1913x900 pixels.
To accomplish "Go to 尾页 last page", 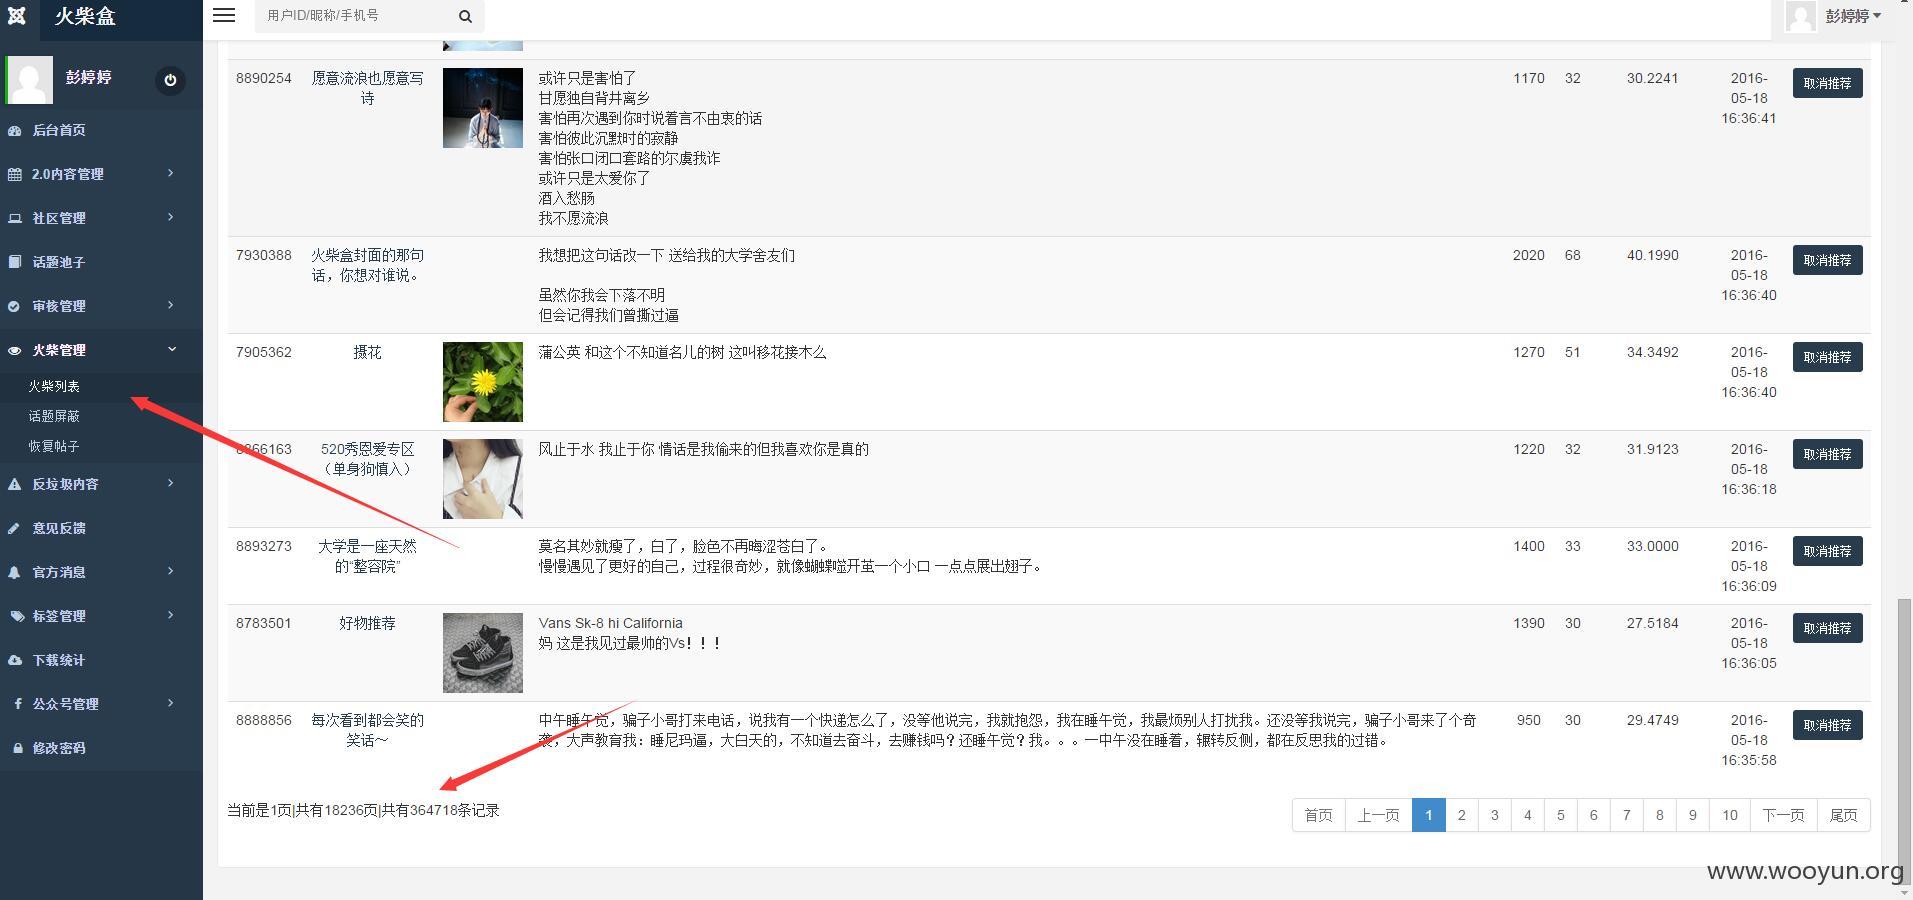I will point(1843,815).
